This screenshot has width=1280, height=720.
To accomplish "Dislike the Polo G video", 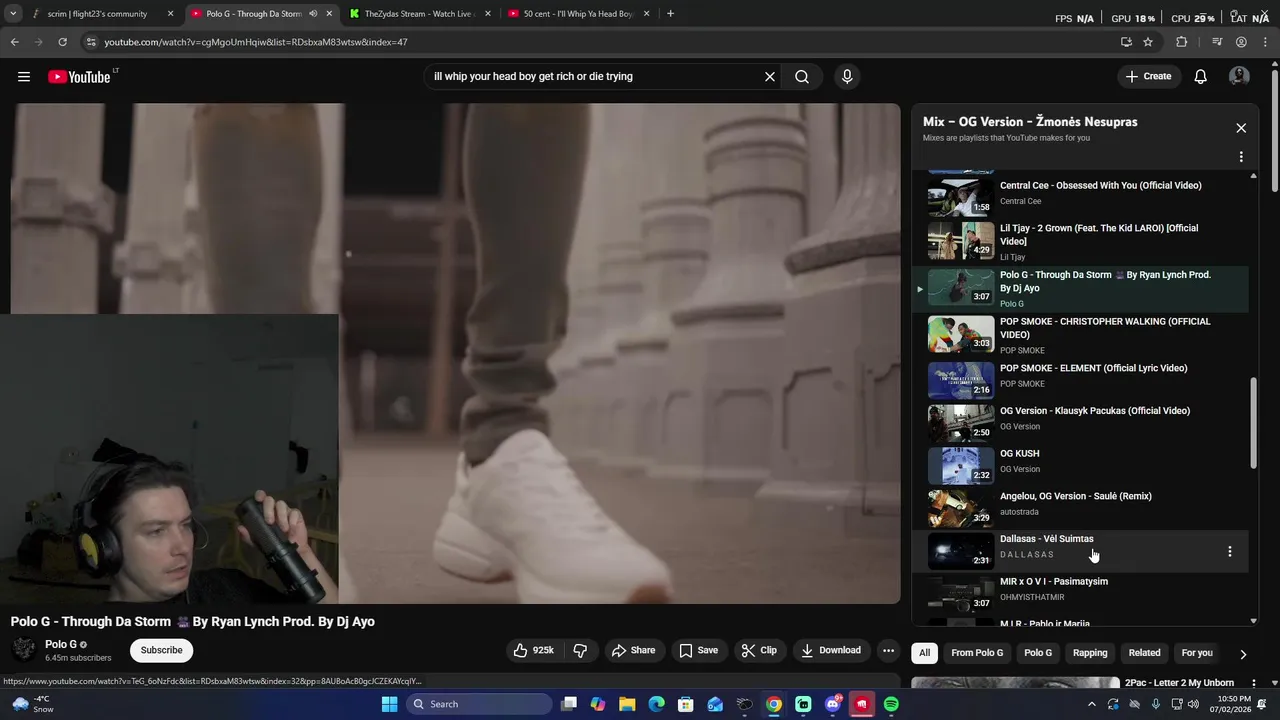I will coord(580,650).
